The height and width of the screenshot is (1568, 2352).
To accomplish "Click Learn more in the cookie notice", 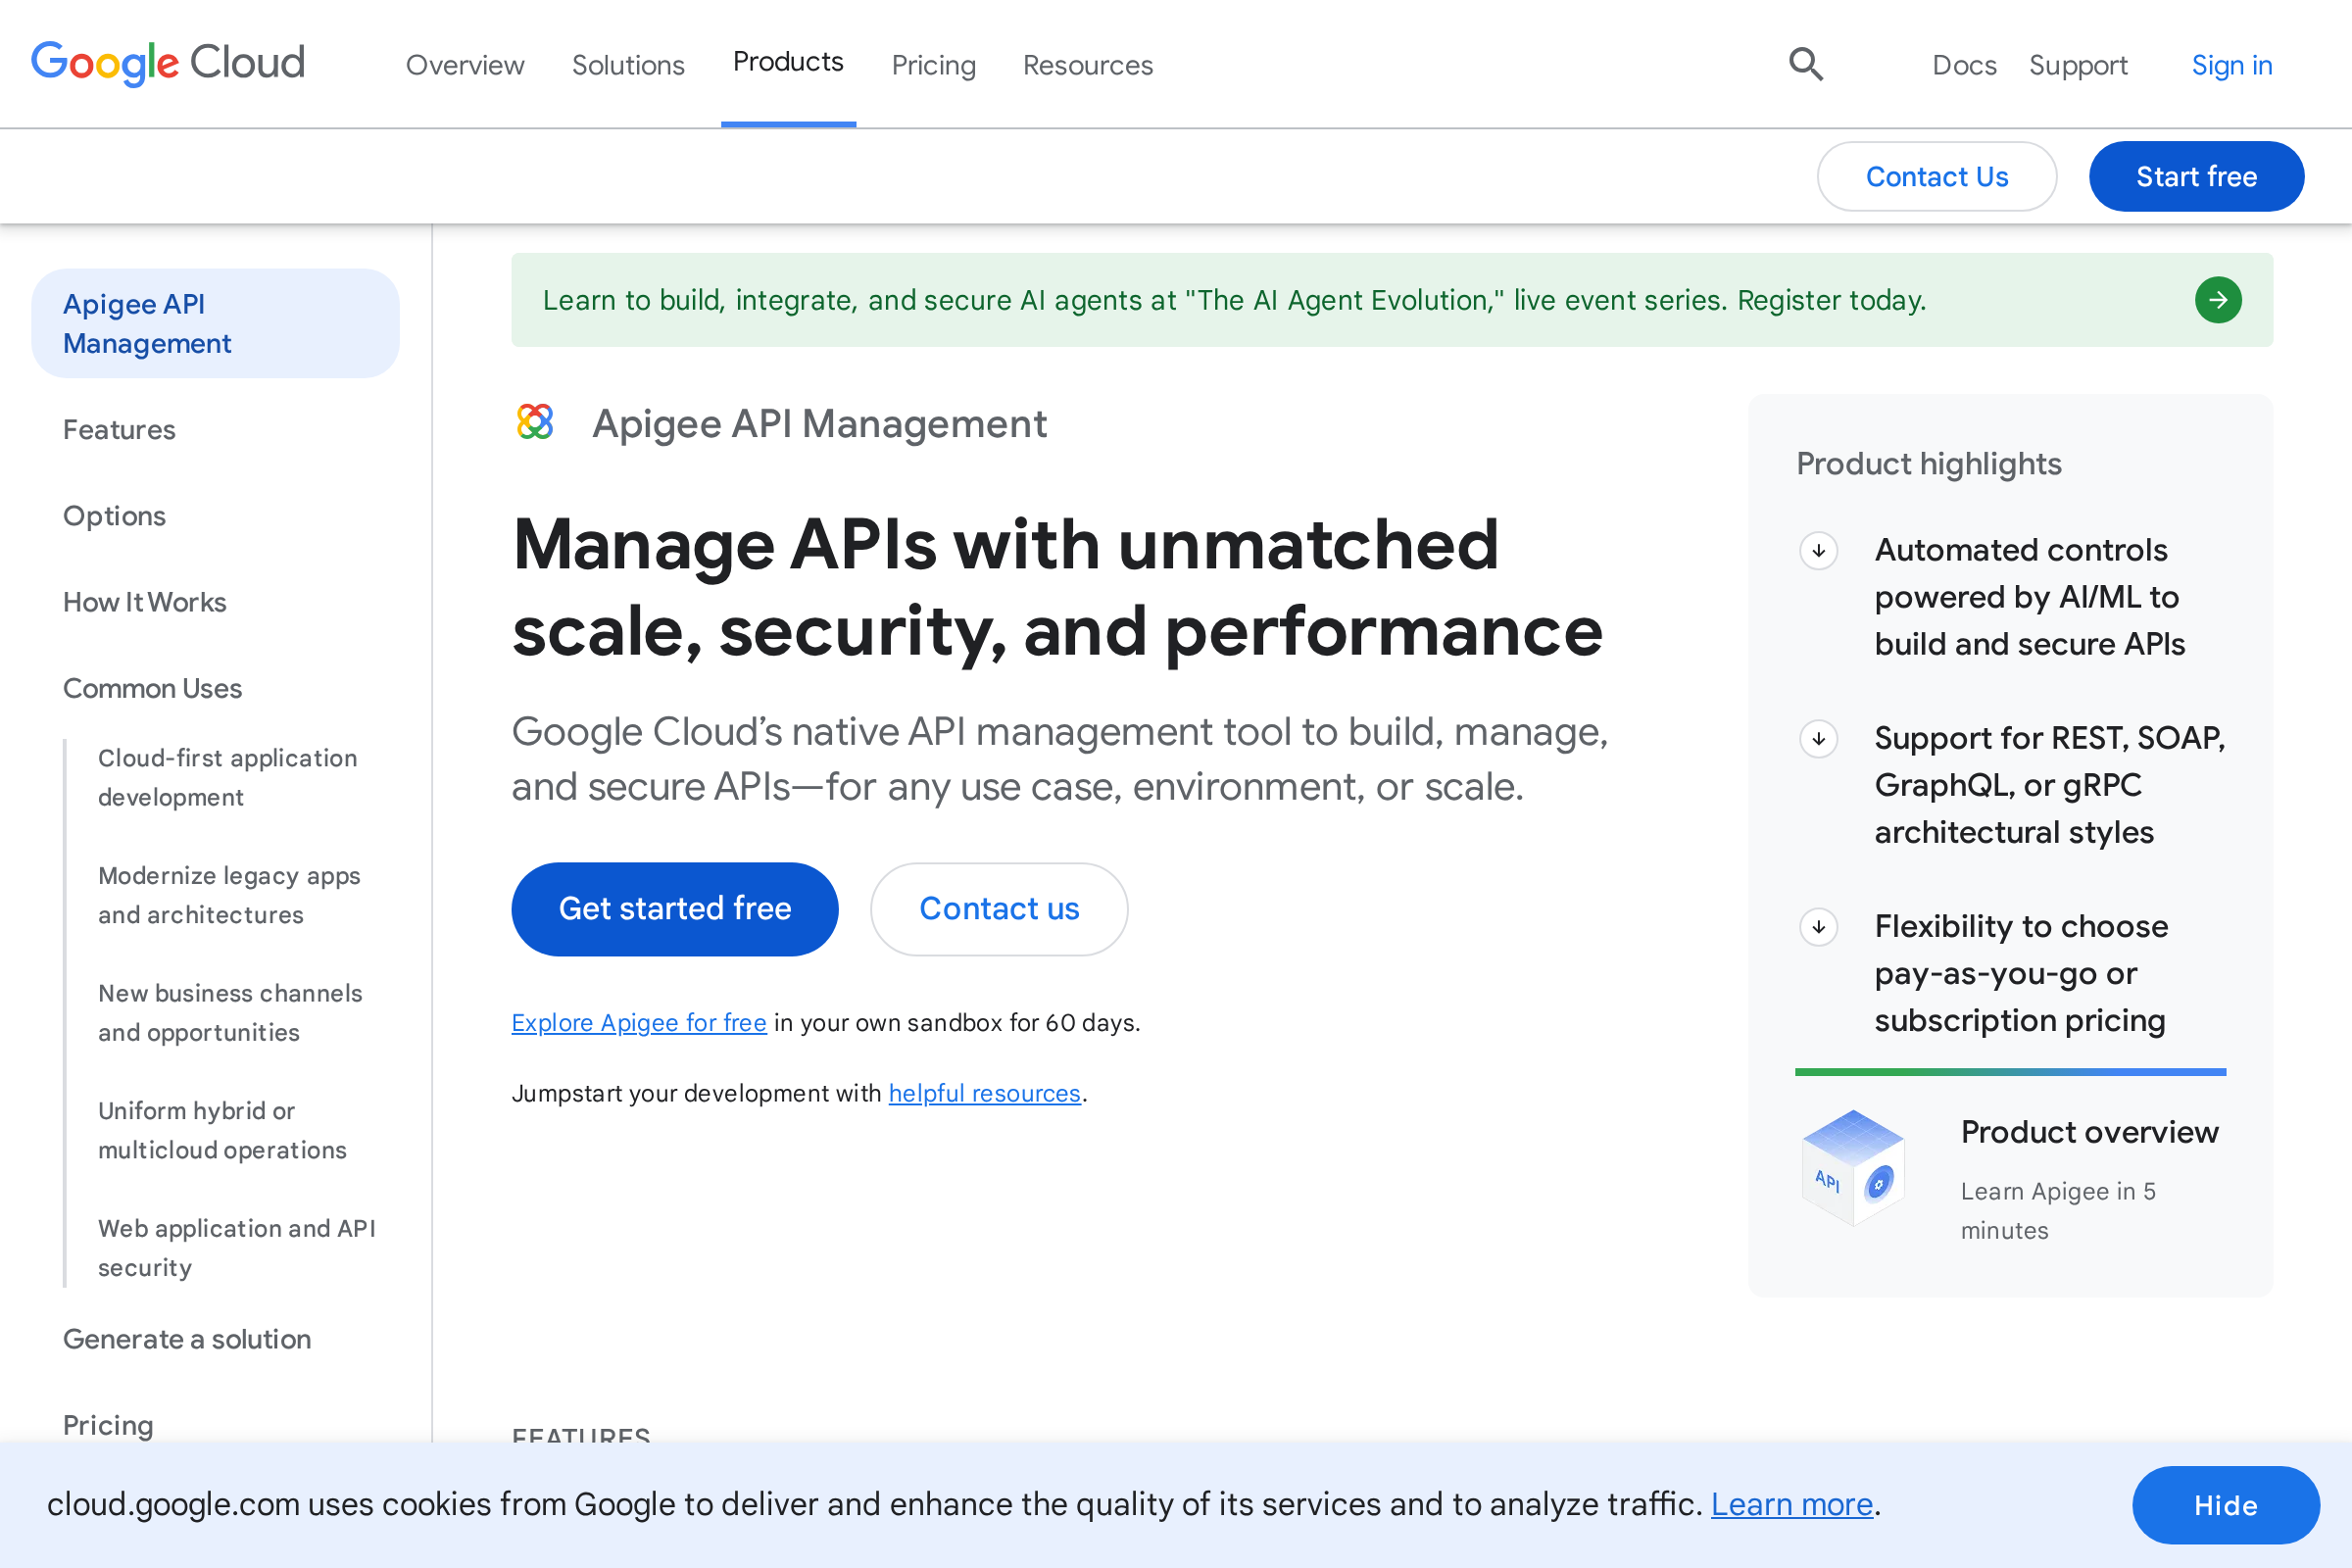I will pyautogui.click(x=1791, y=1503).
